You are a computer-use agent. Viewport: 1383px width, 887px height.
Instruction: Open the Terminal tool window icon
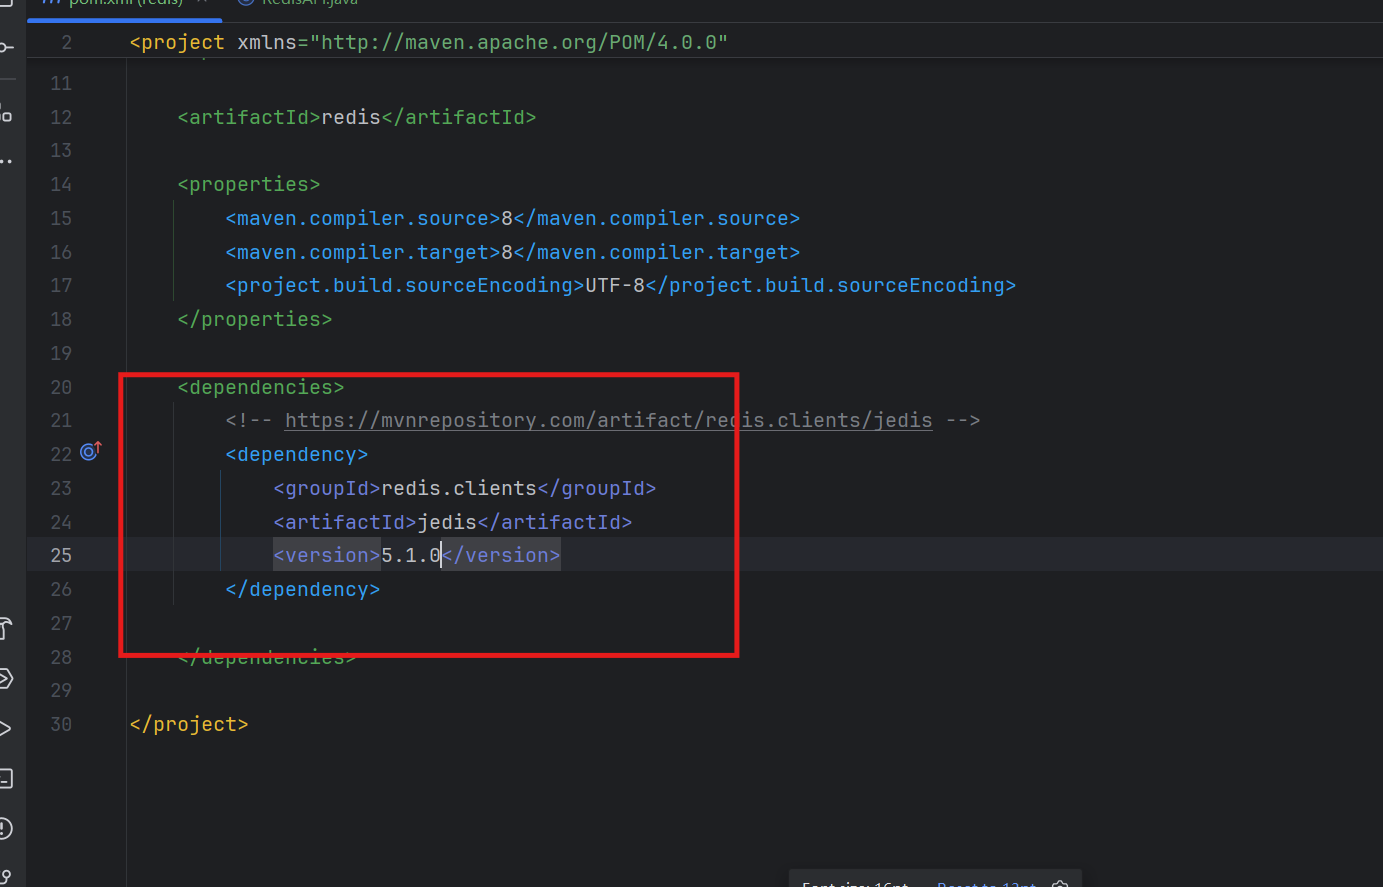5,778
